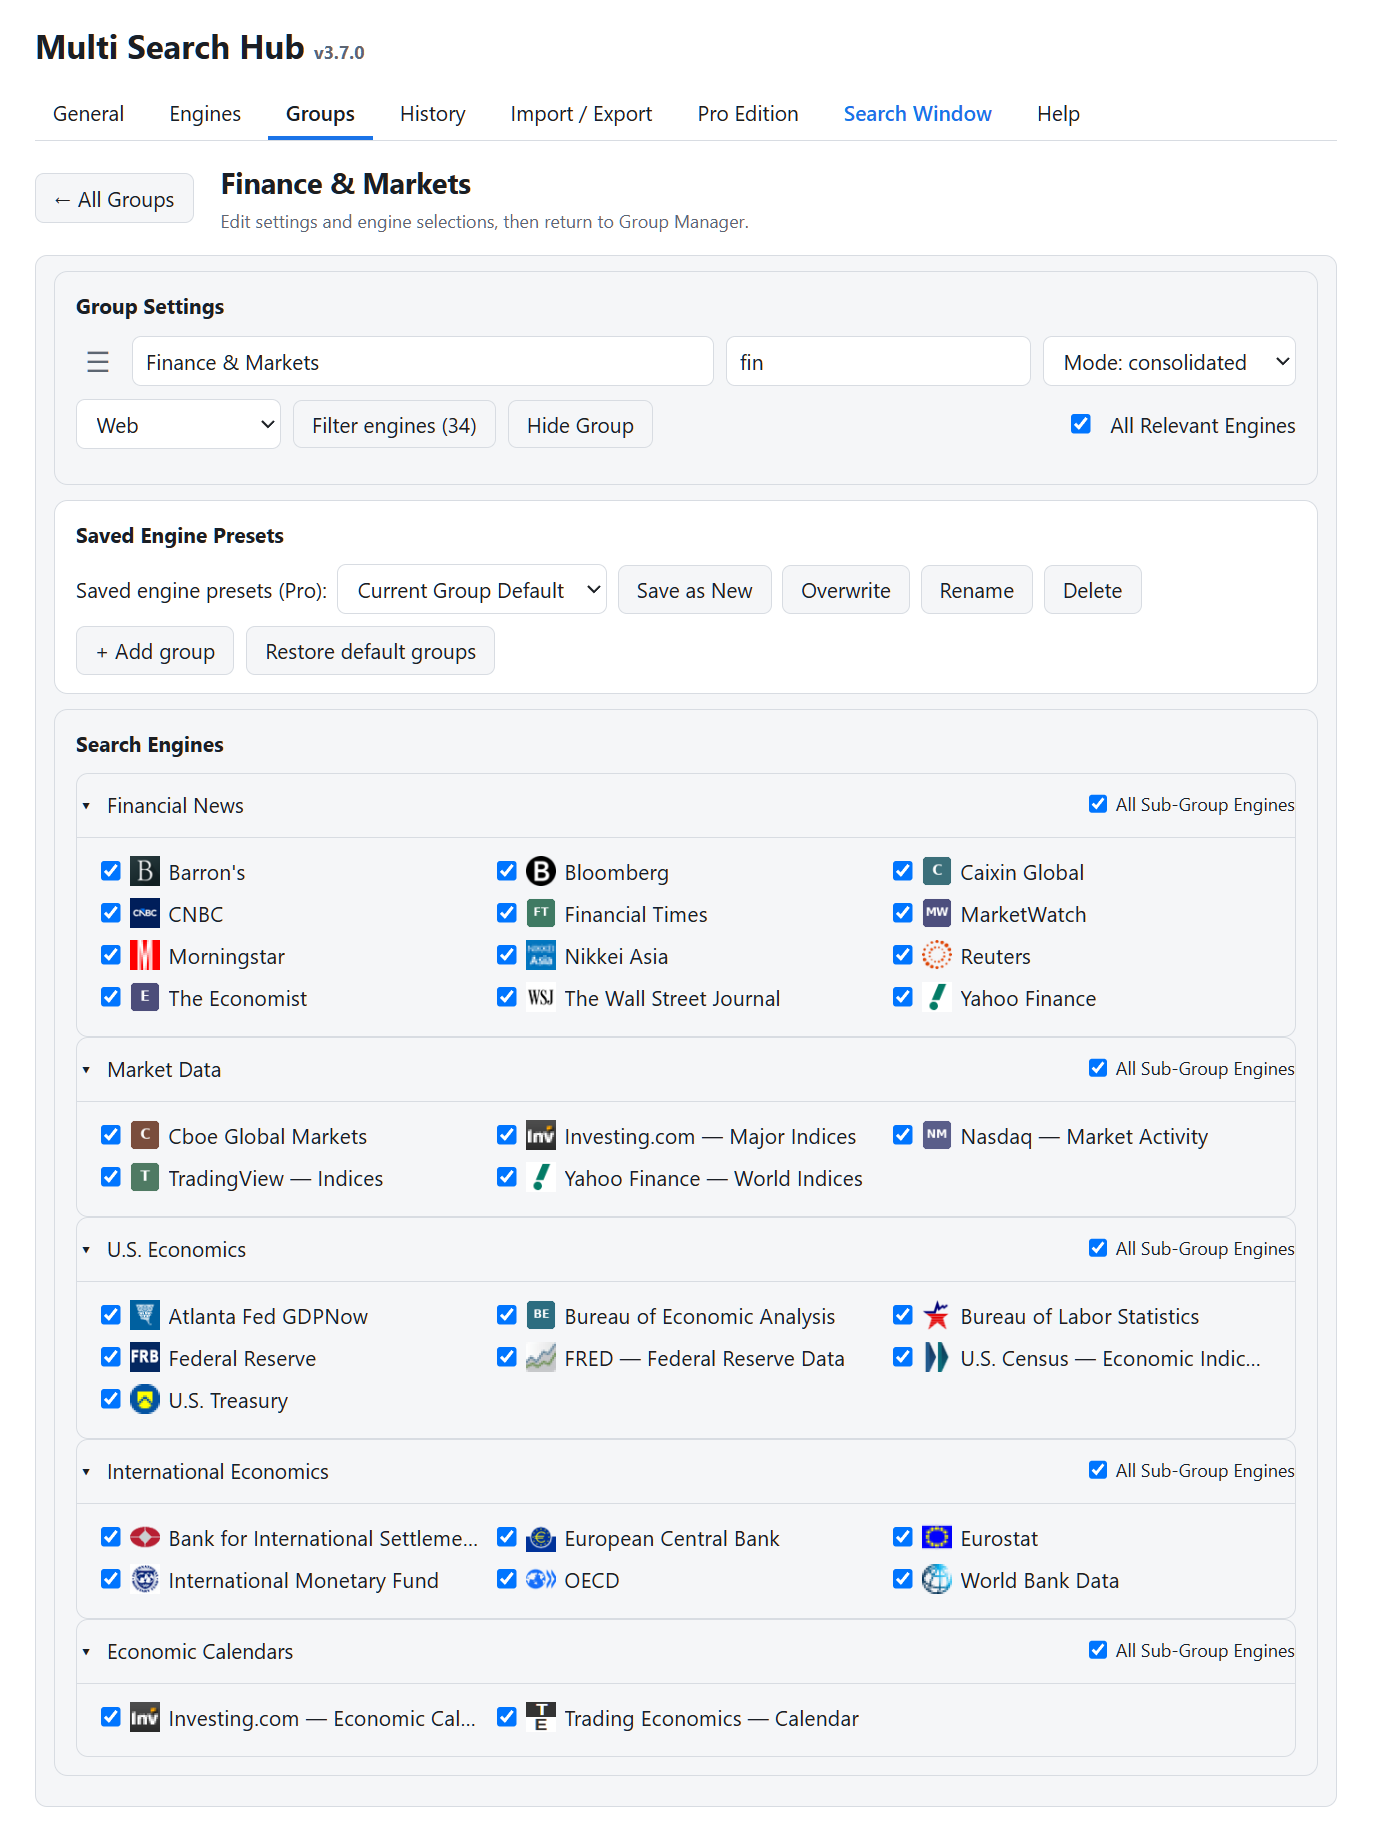The image size is (1383, 1844).
Task: Click Restore default groups
Action: click(x=370, y=651)
